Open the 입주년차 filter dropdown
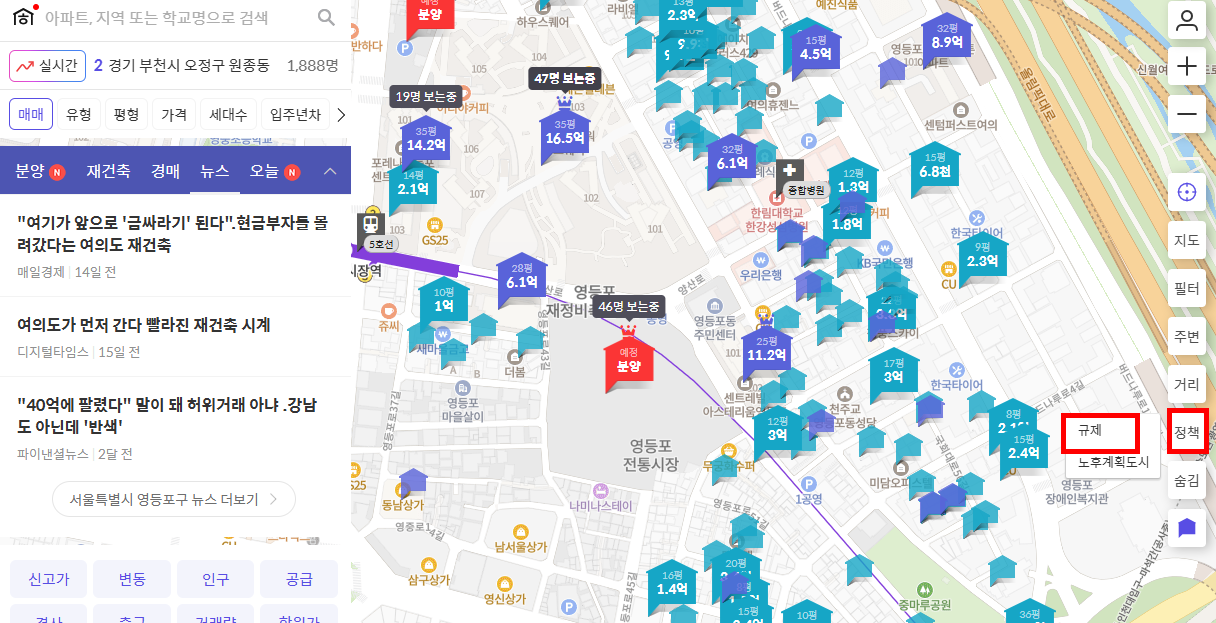The width and height of the screenshot is (1216, 623). pyautogui.click(x=294, y=114)
